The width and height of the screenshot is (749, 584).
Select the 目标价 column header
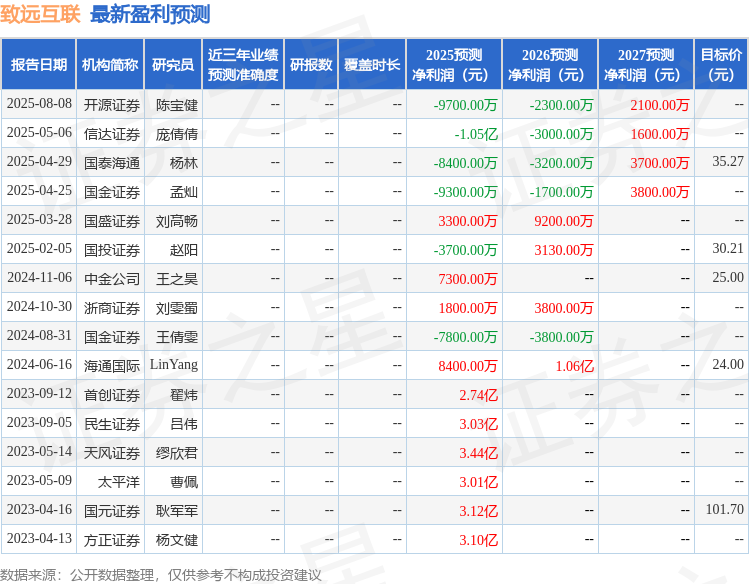pos(721,64)
